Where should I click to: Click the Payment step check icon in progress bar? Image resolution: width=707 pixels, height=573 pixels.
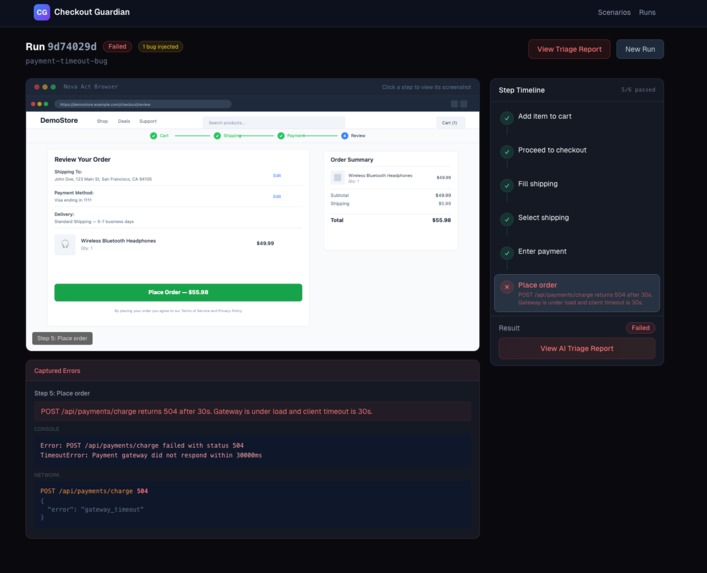click(281, 136)
